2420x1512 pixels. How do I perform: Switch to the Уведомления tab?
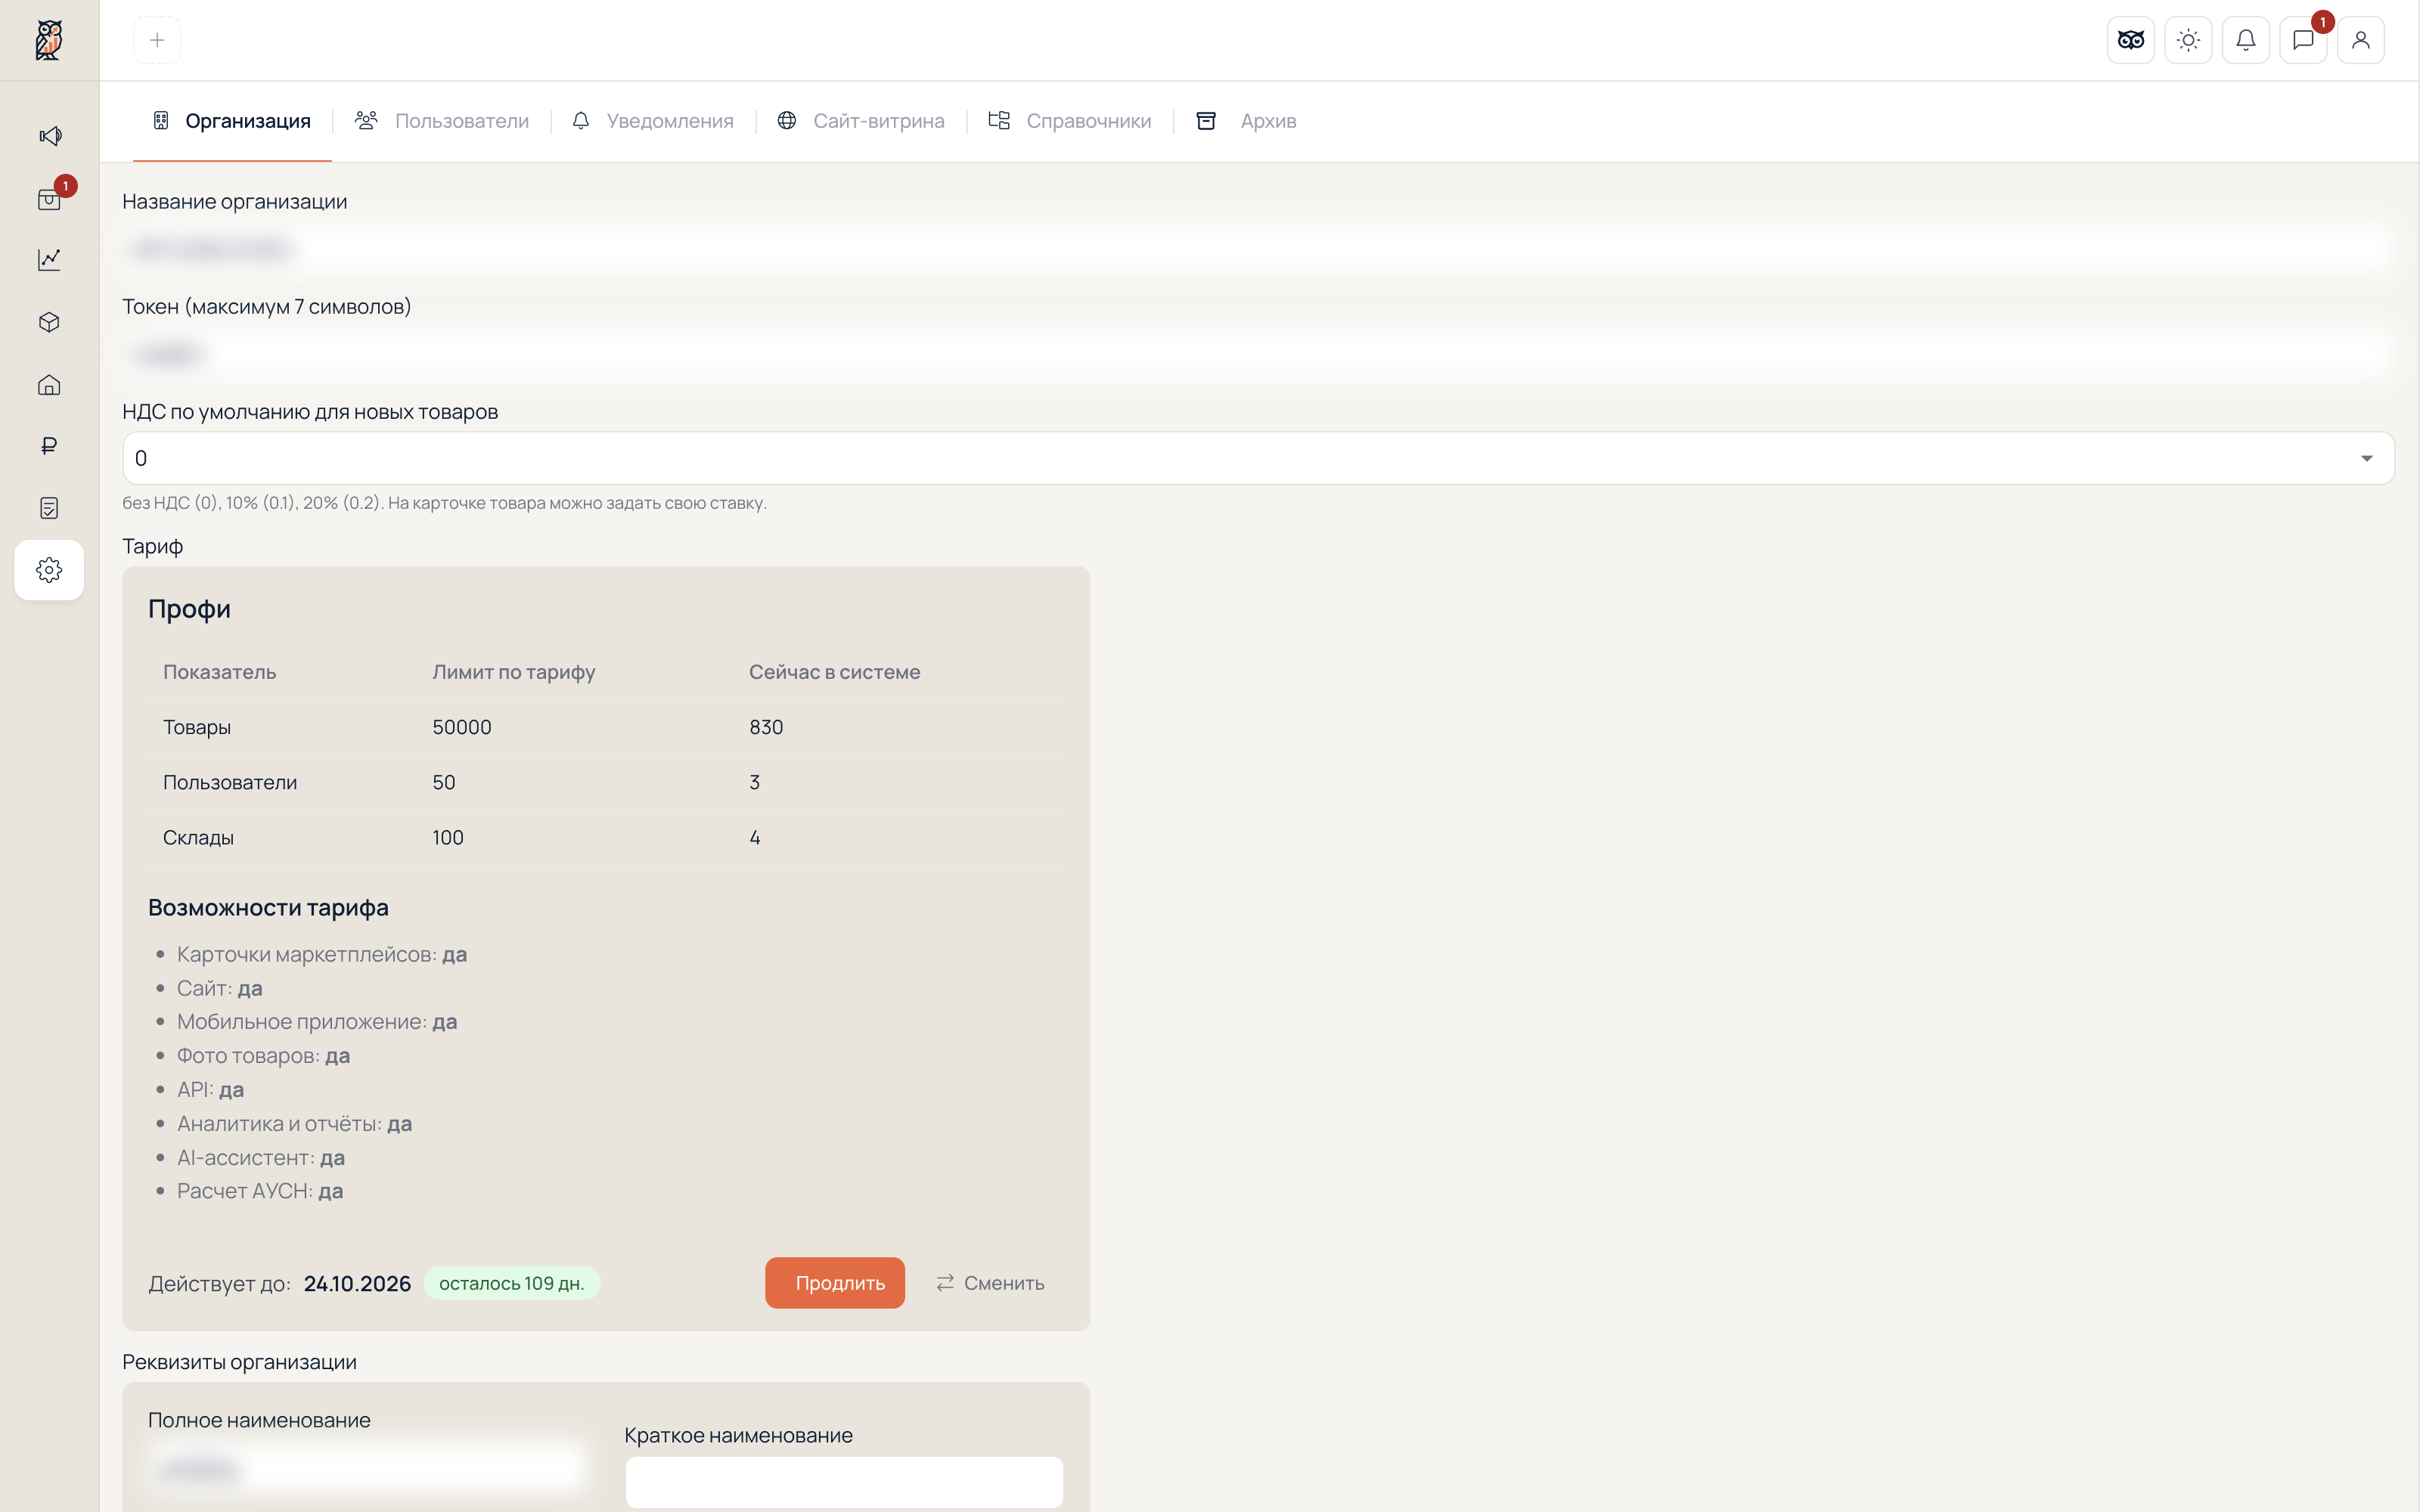point(653,121)
